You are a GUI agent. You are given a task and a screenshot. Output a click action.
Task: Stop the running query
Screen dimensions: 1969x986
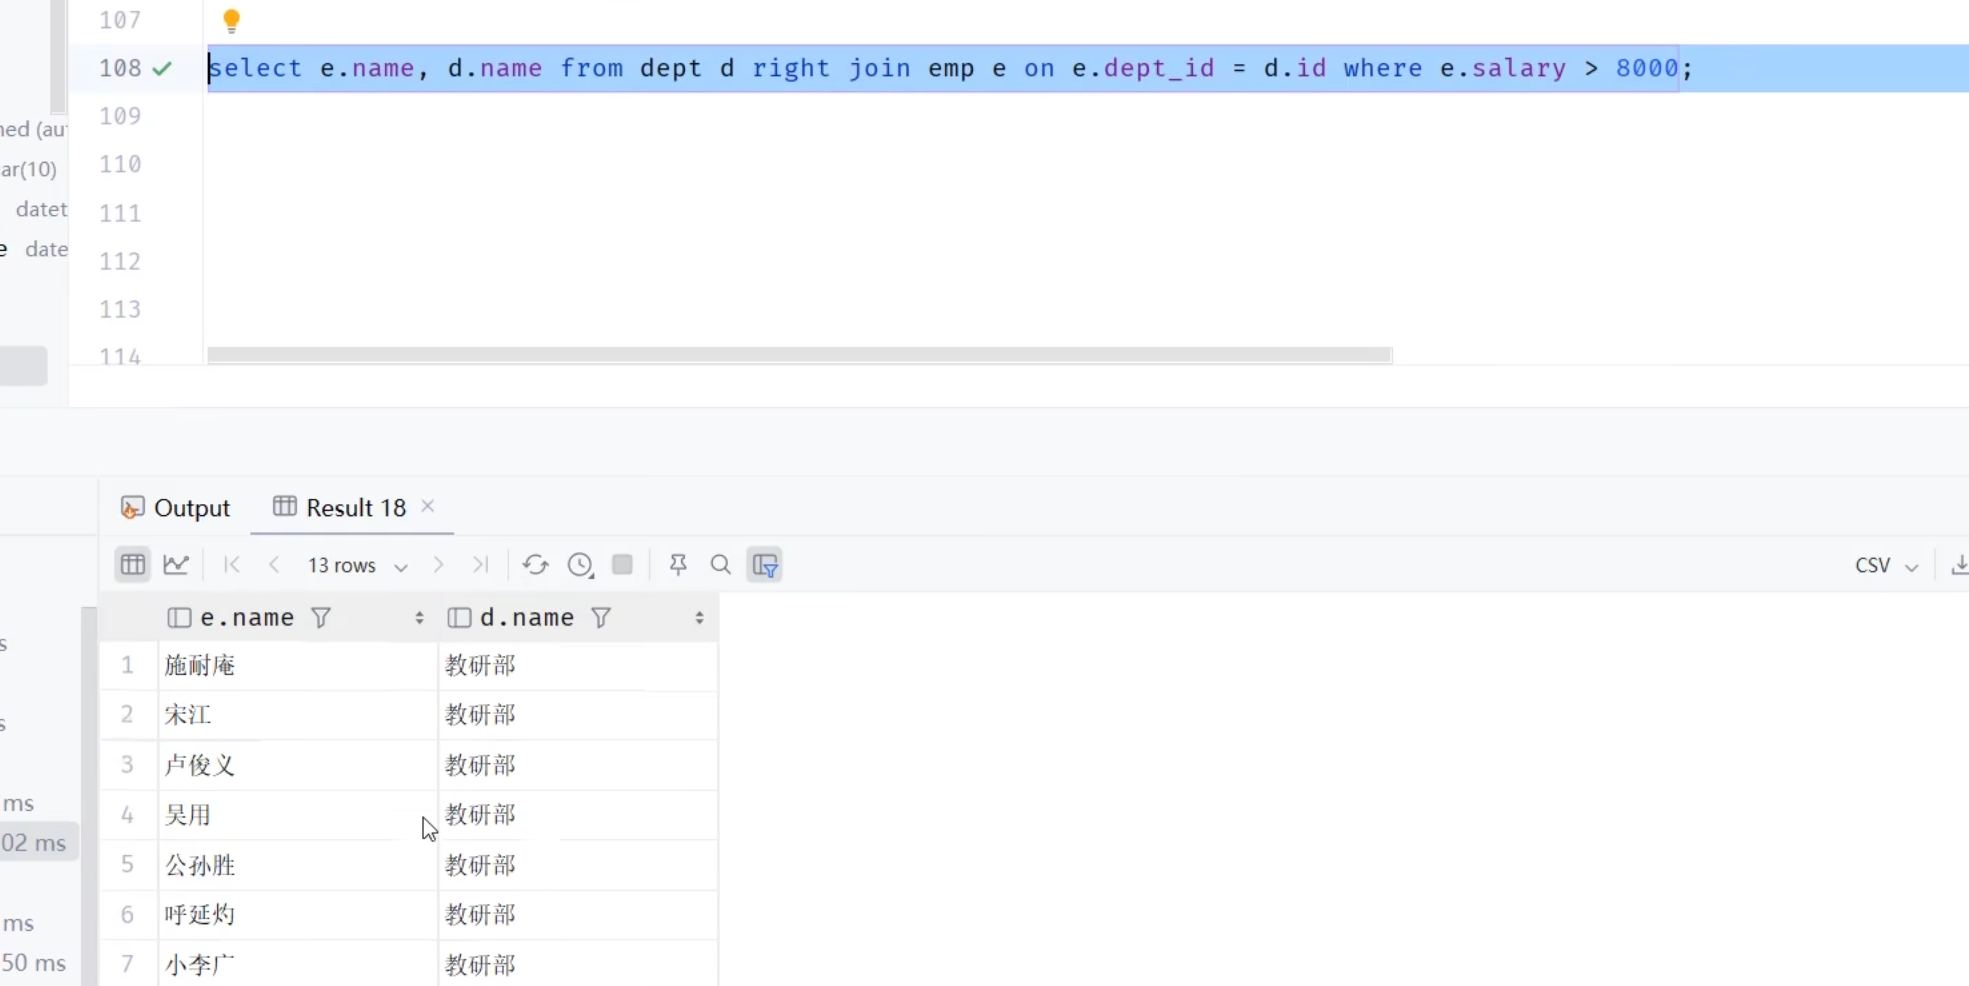[622, 565]
